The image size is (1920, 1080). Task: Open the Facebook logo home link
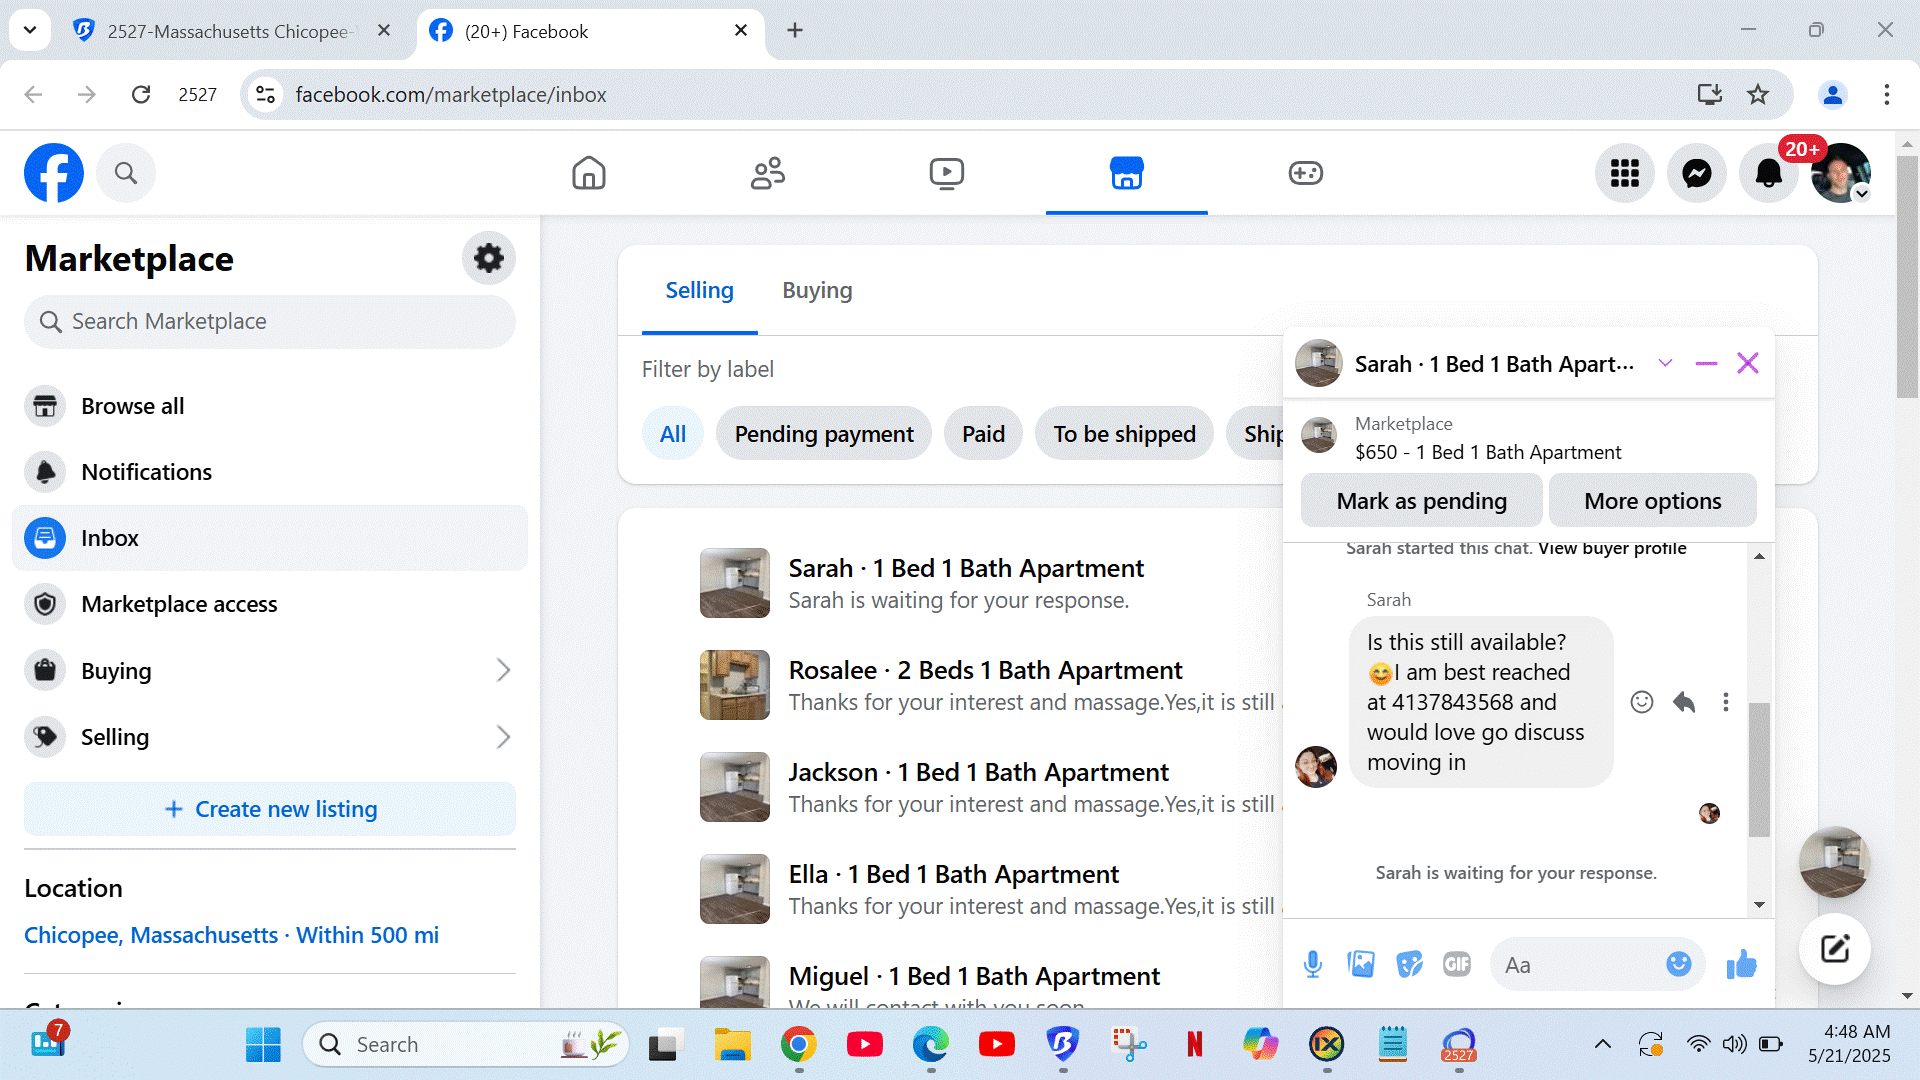pyautogui.click(x=54, y=173)
